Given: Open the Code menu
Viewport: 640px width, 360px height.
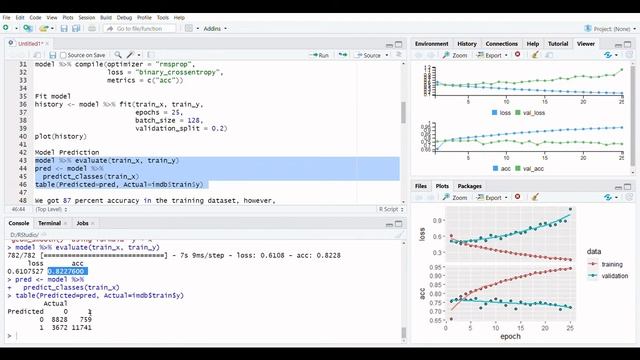Looking at the screenshot, I should point(36,18).
